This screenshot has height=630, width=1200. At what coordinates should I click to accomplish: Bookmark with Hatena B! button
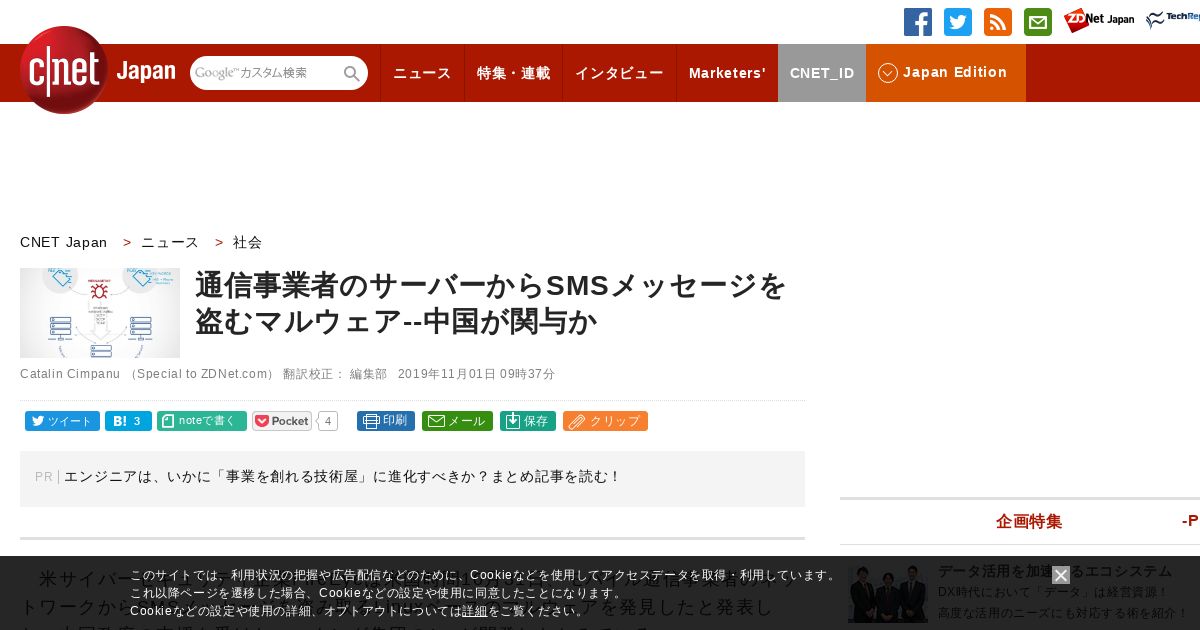[x=128, y=421]
